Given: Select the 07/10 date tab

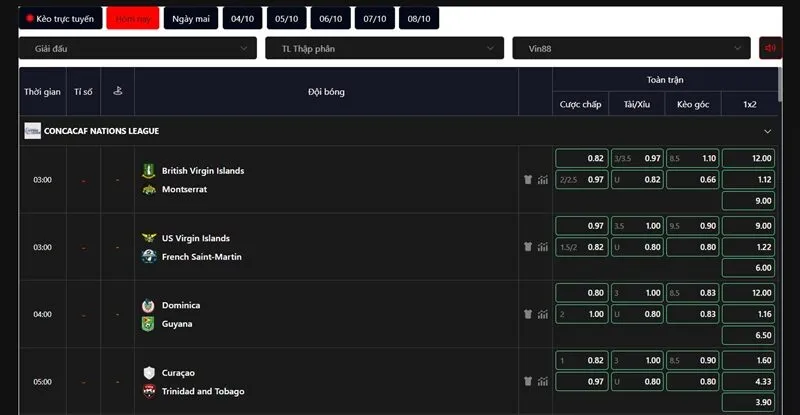Looking at the screenshot, I should 374,19.
